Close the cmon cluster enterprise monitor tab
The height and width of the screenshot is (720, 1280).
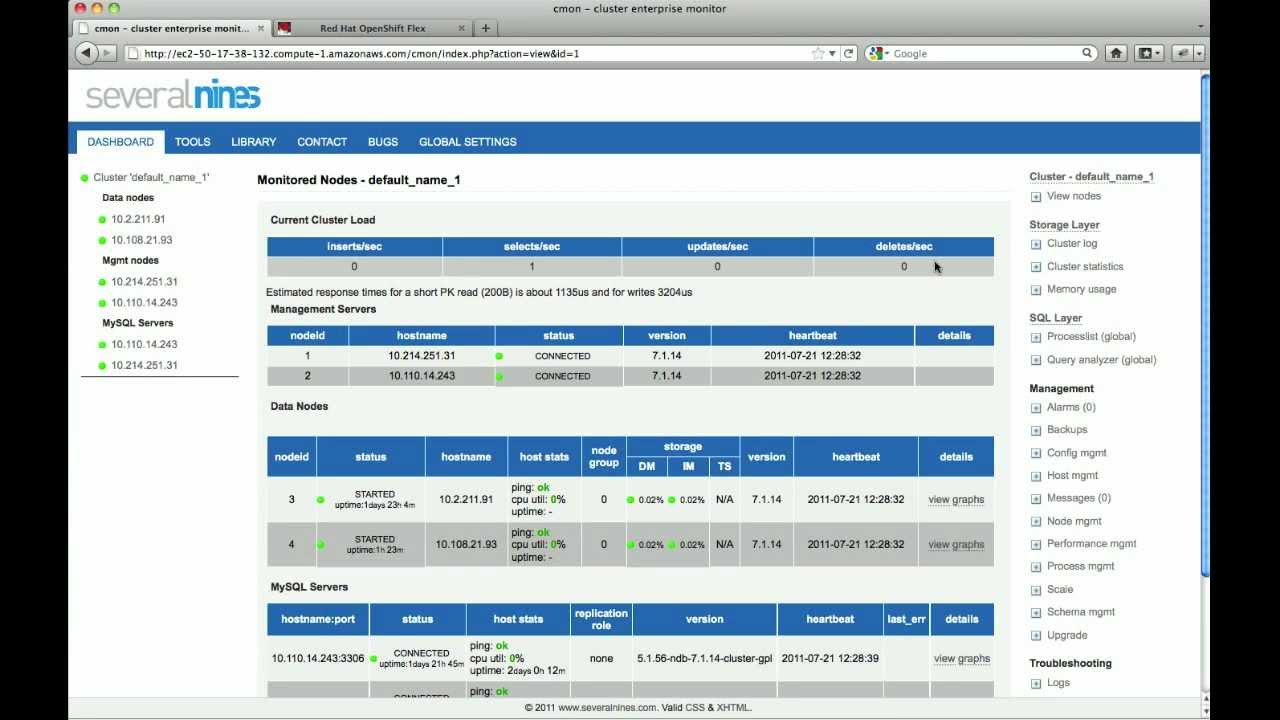pos(261,28)
